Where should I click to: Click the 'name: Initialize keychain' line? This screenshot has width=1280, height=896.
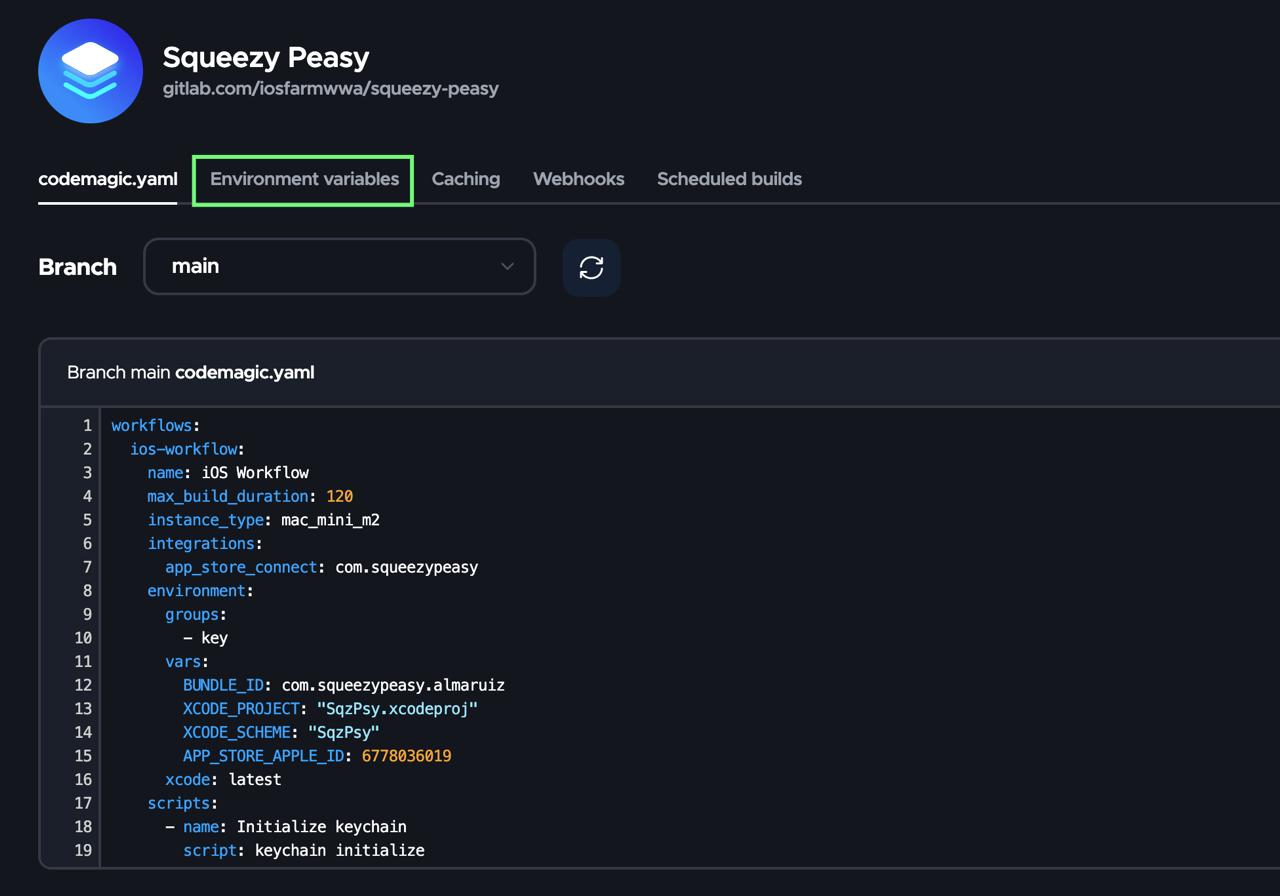click(286, 827)
